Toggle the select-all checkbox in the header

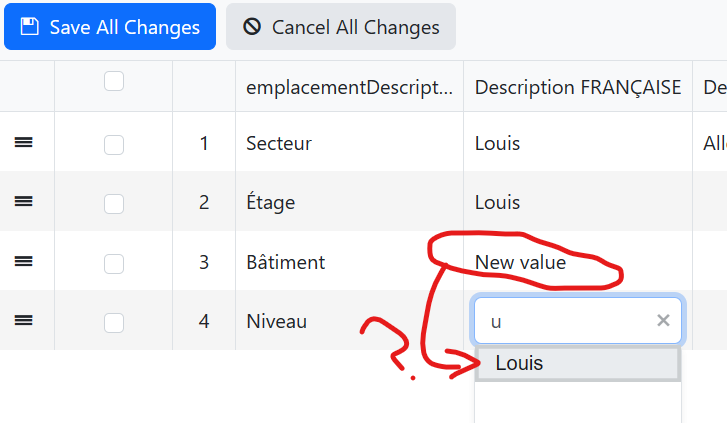coord(114,82)
